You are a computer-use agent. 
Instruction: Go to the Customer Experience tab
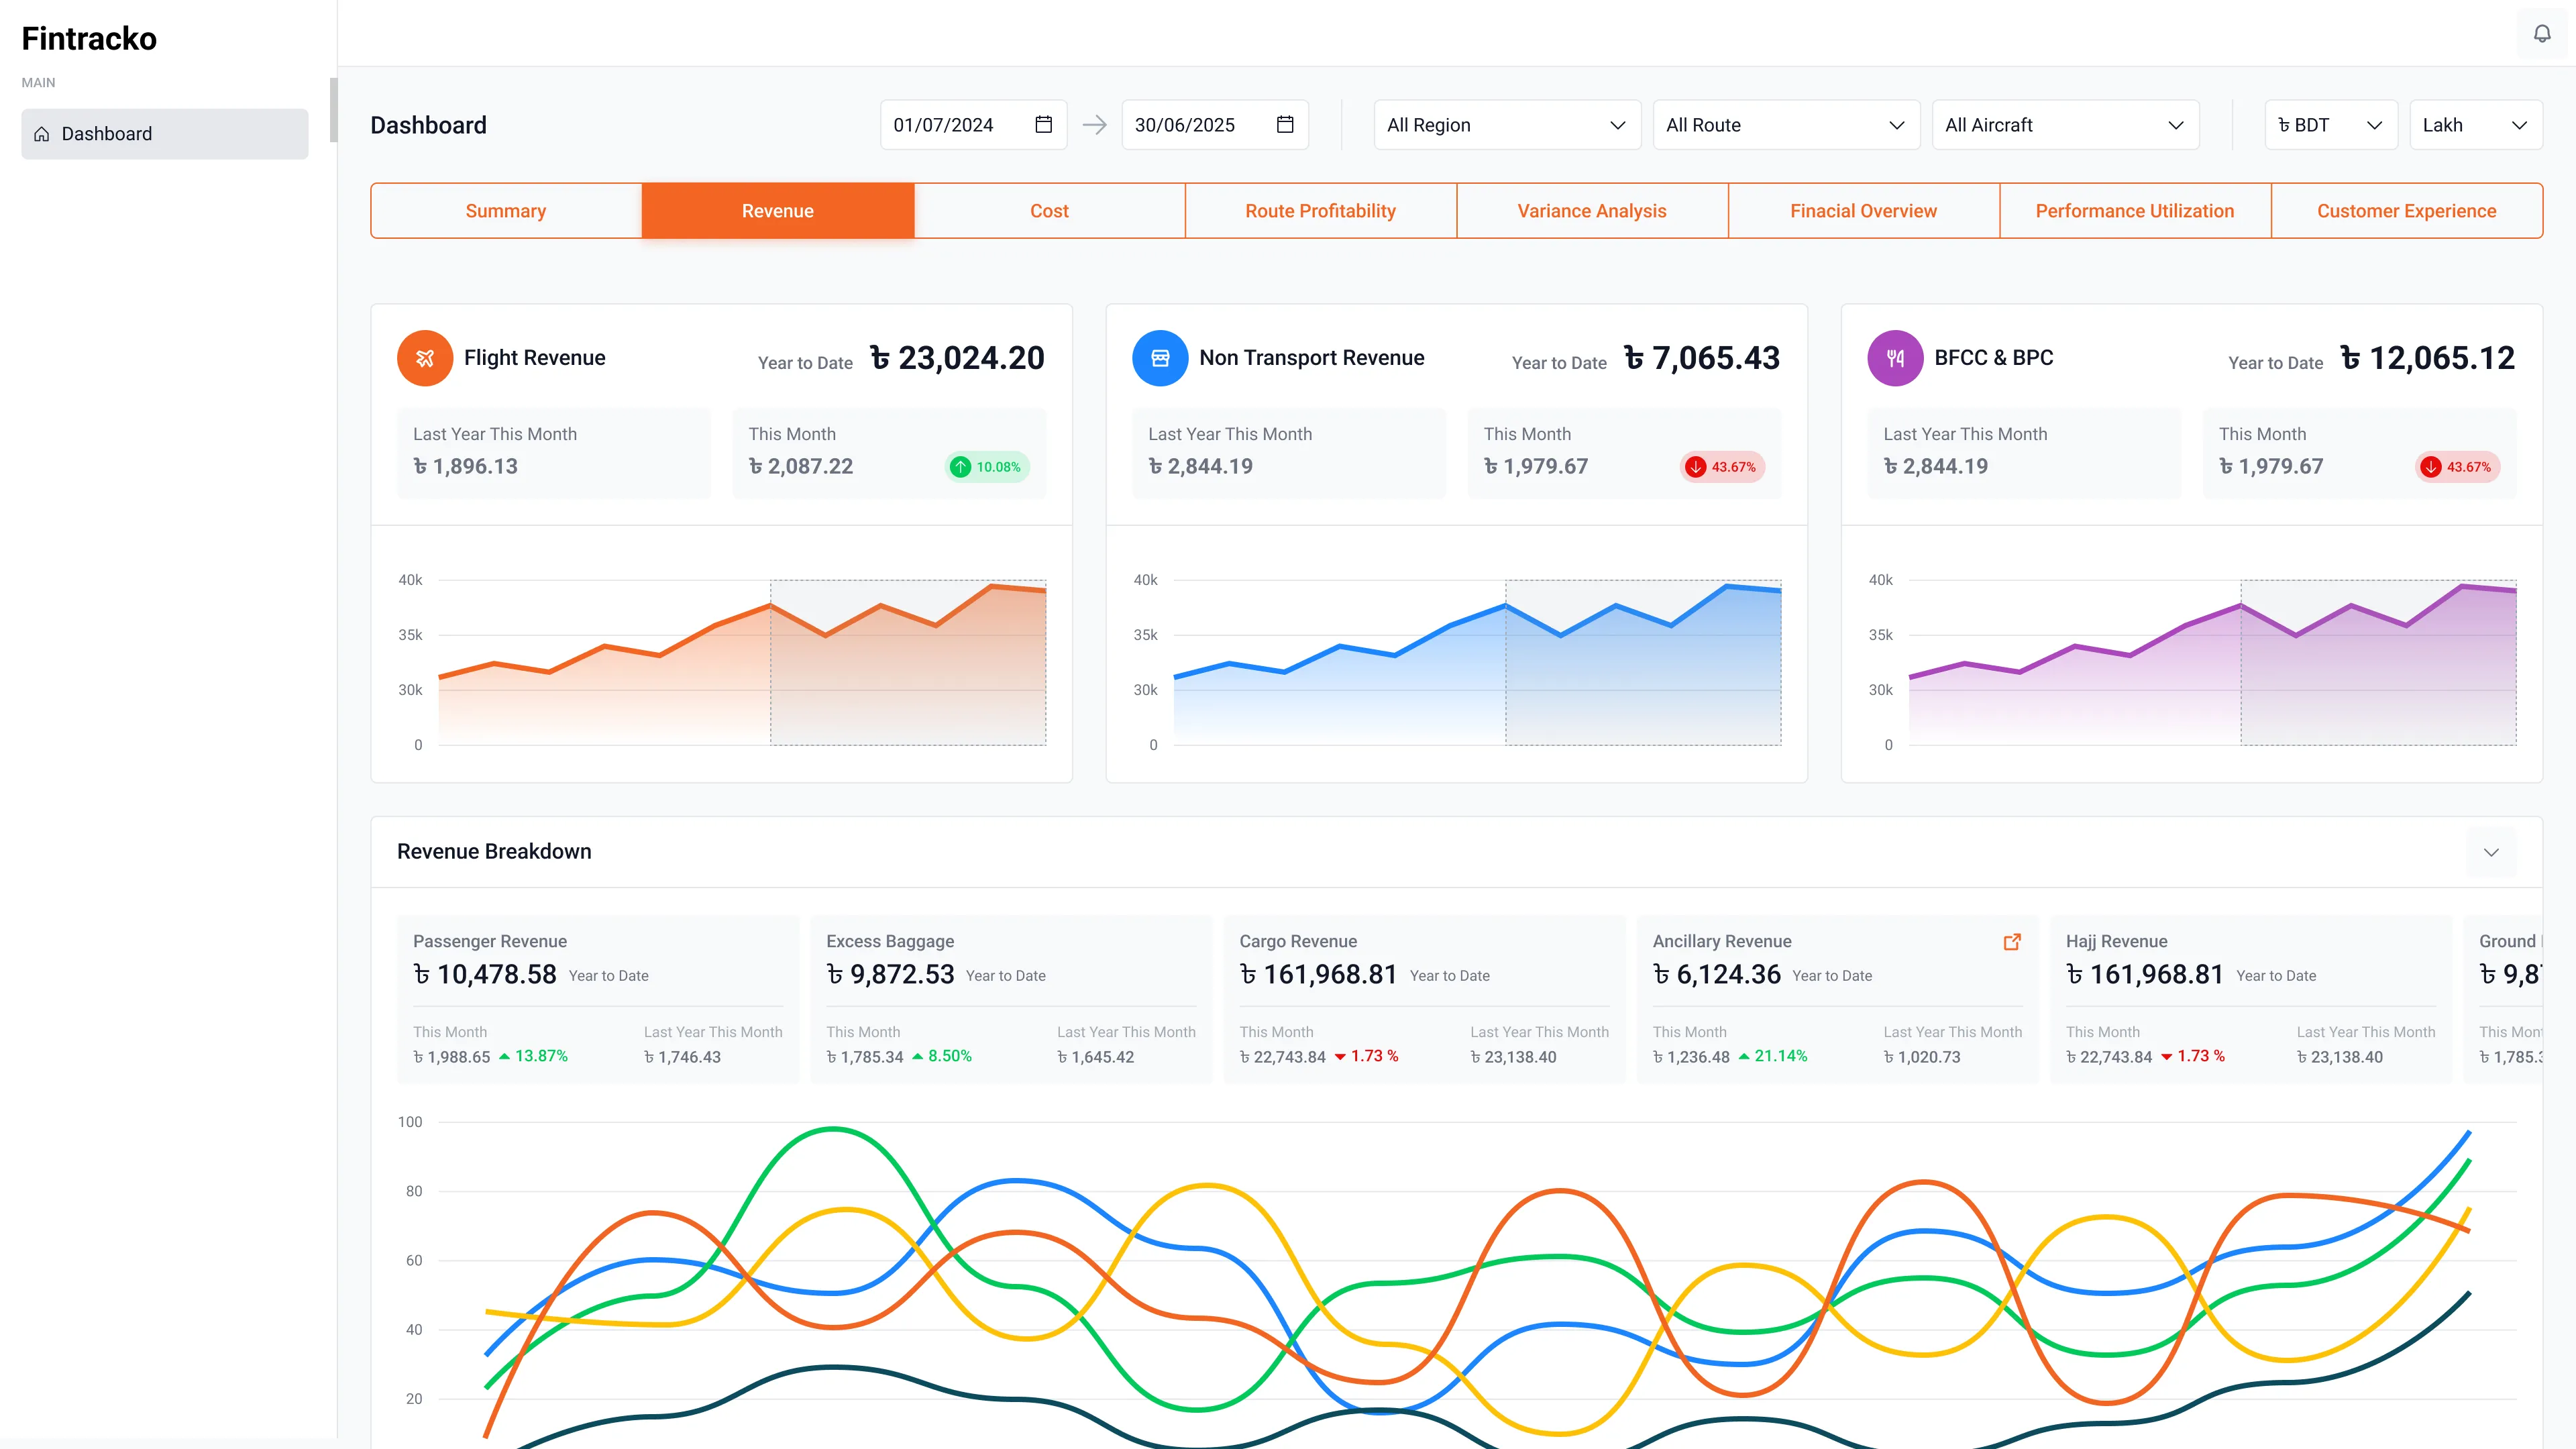(x=2406, y=211)
